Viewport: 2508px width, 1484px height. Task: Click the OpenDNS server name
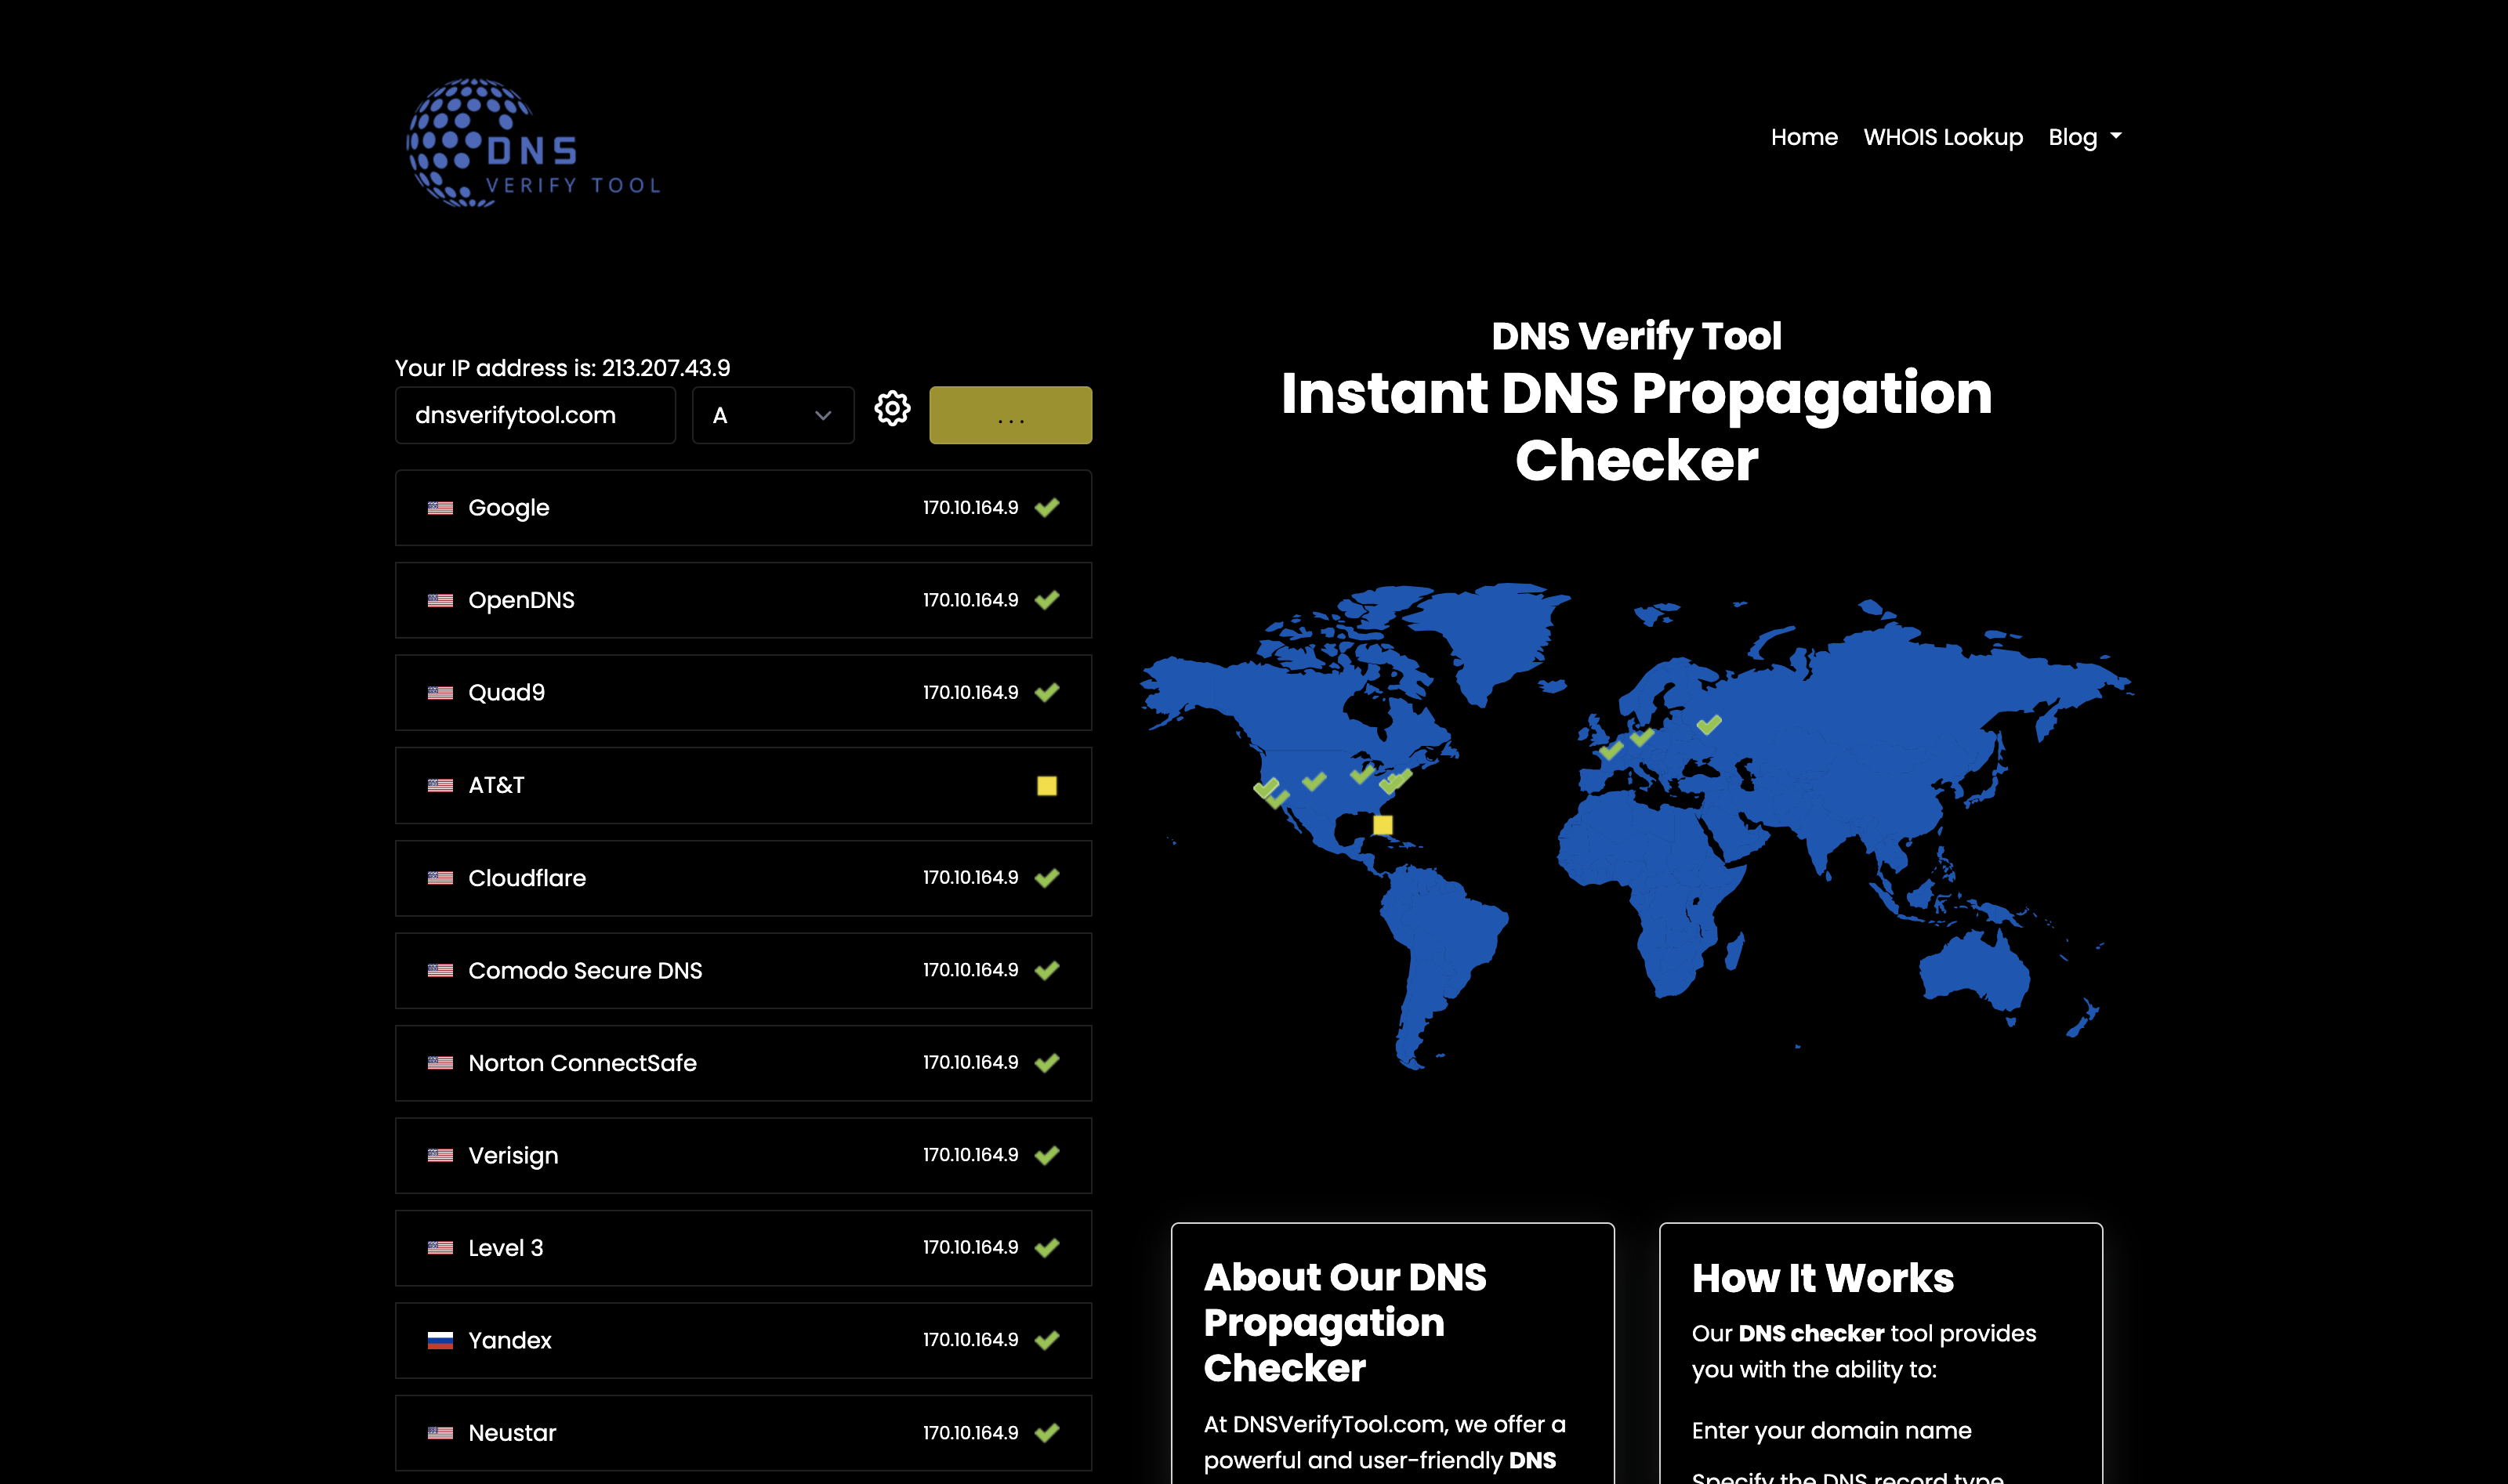point(521,600)
